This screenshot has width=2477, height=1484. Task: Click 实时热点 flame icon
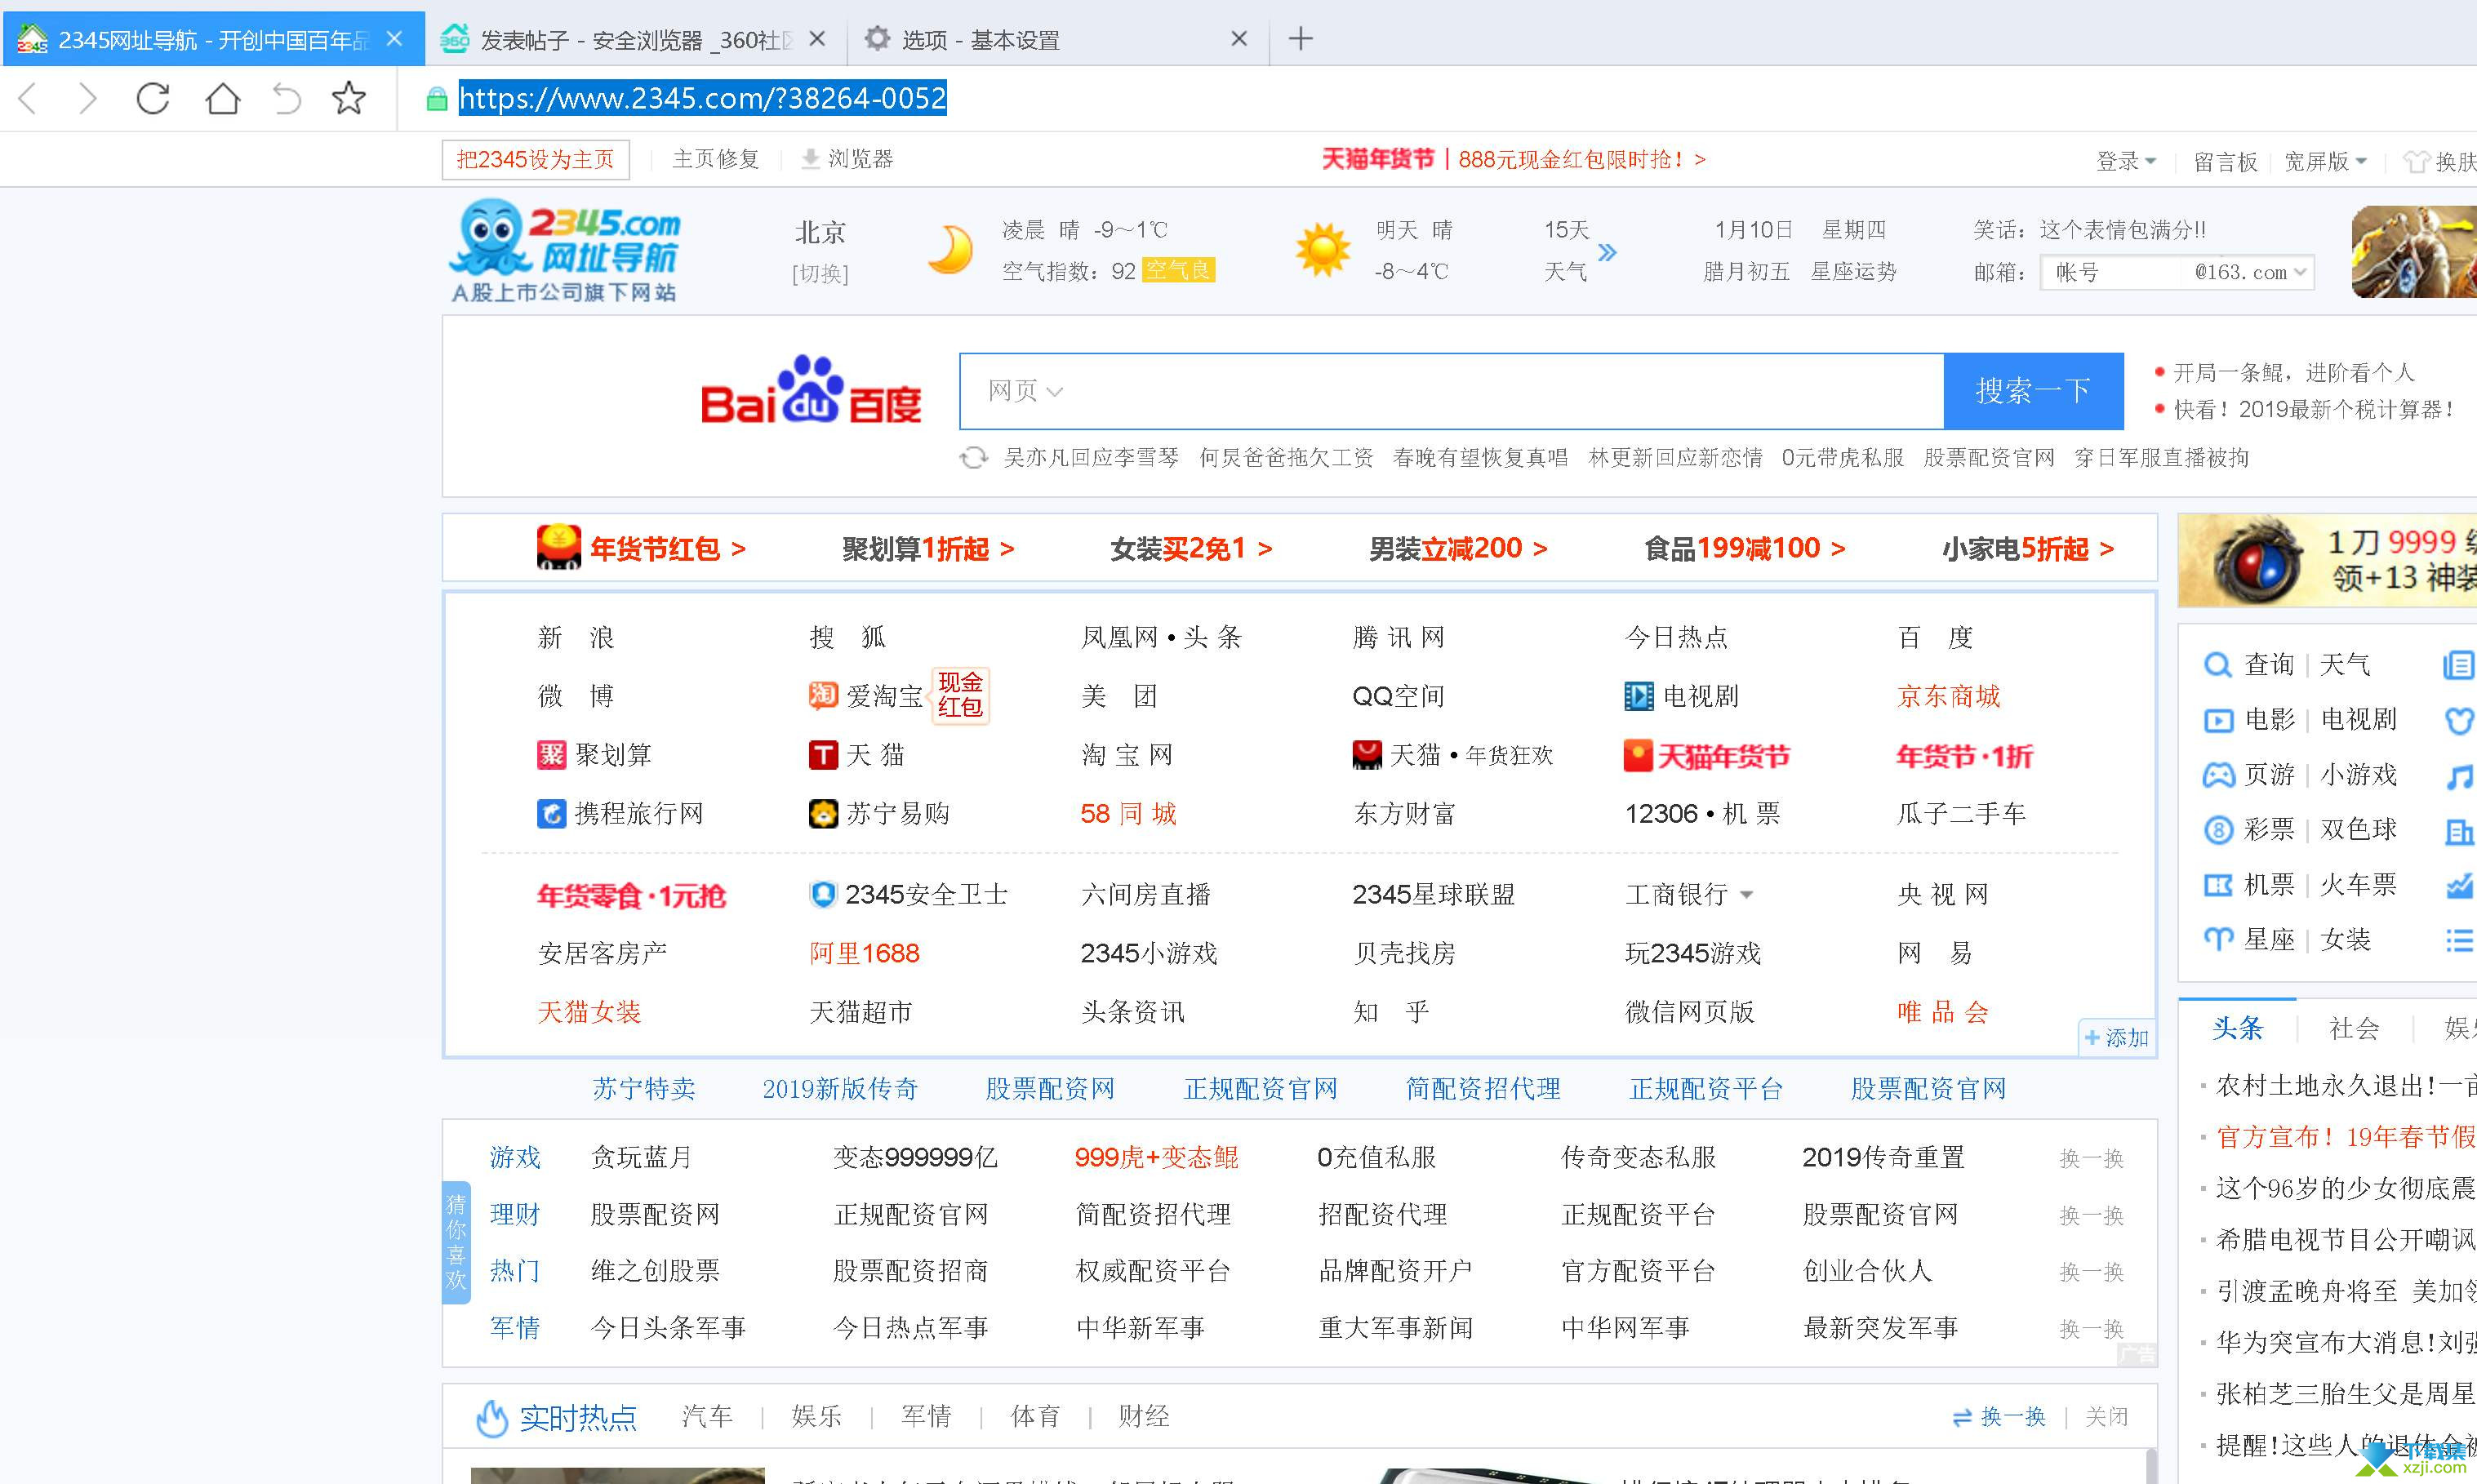point(491,1417)
